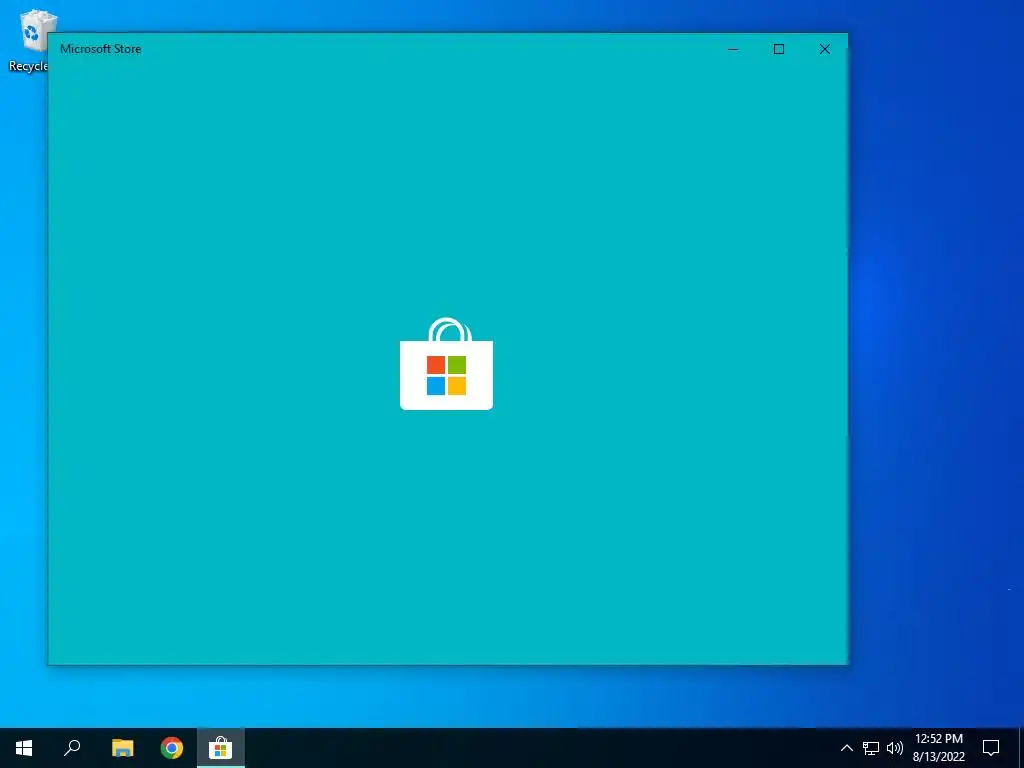Image resolution: width=1024 pixels, height=768 pixels.
Task: Maximize the Microsoft Store window
Action: point(779,49)
